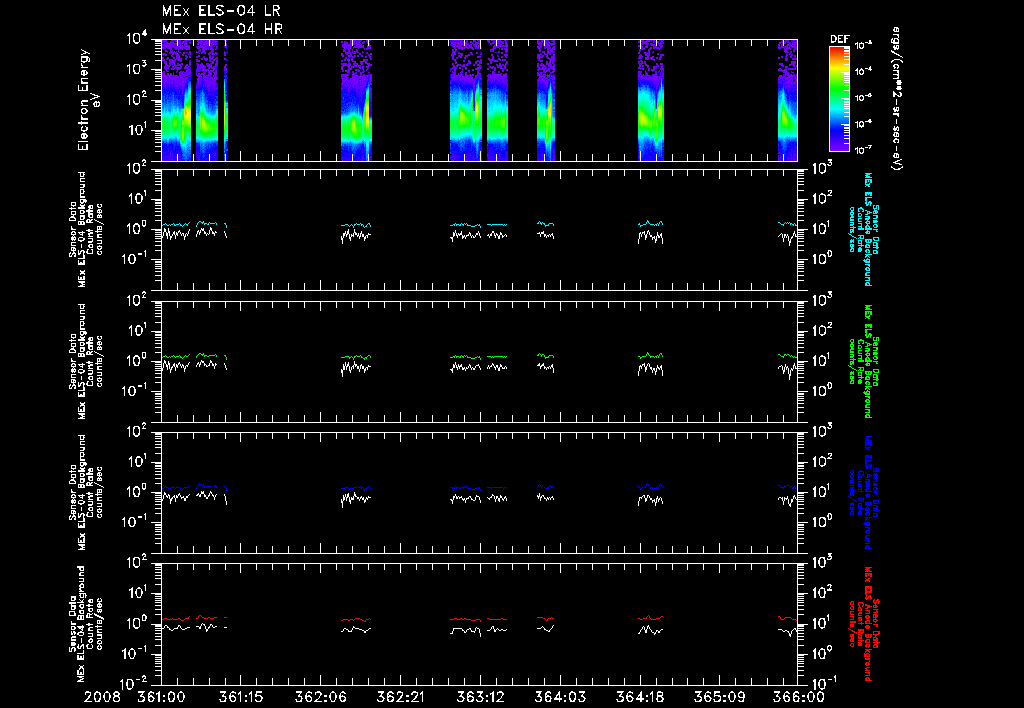Click the 10^-3 tick on the color bar

[863, 46]
